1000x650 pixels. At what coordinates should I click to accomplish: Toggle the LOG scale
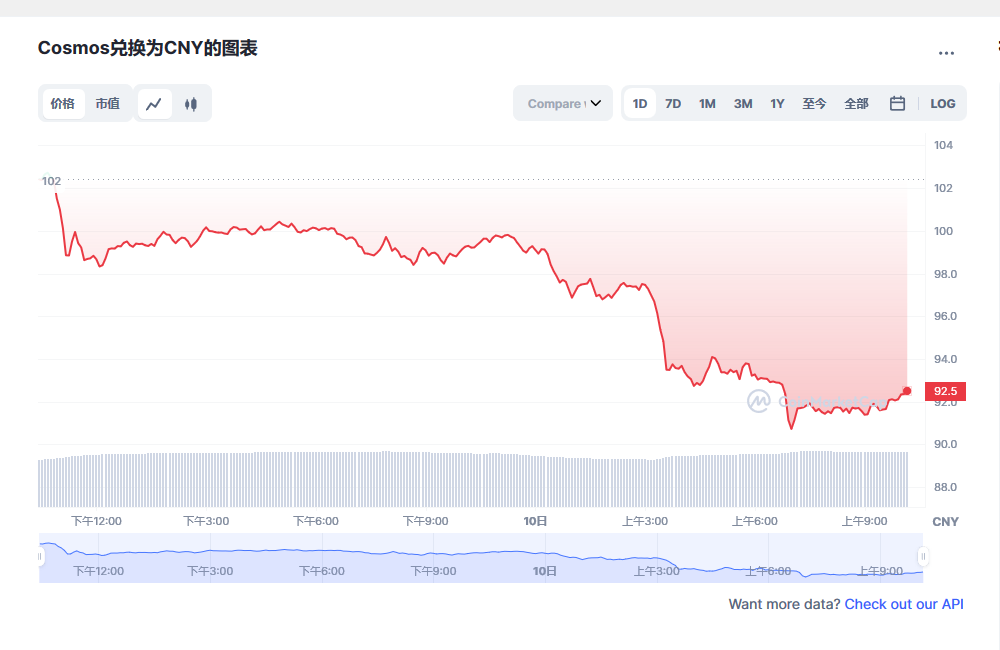click(942, 103)
